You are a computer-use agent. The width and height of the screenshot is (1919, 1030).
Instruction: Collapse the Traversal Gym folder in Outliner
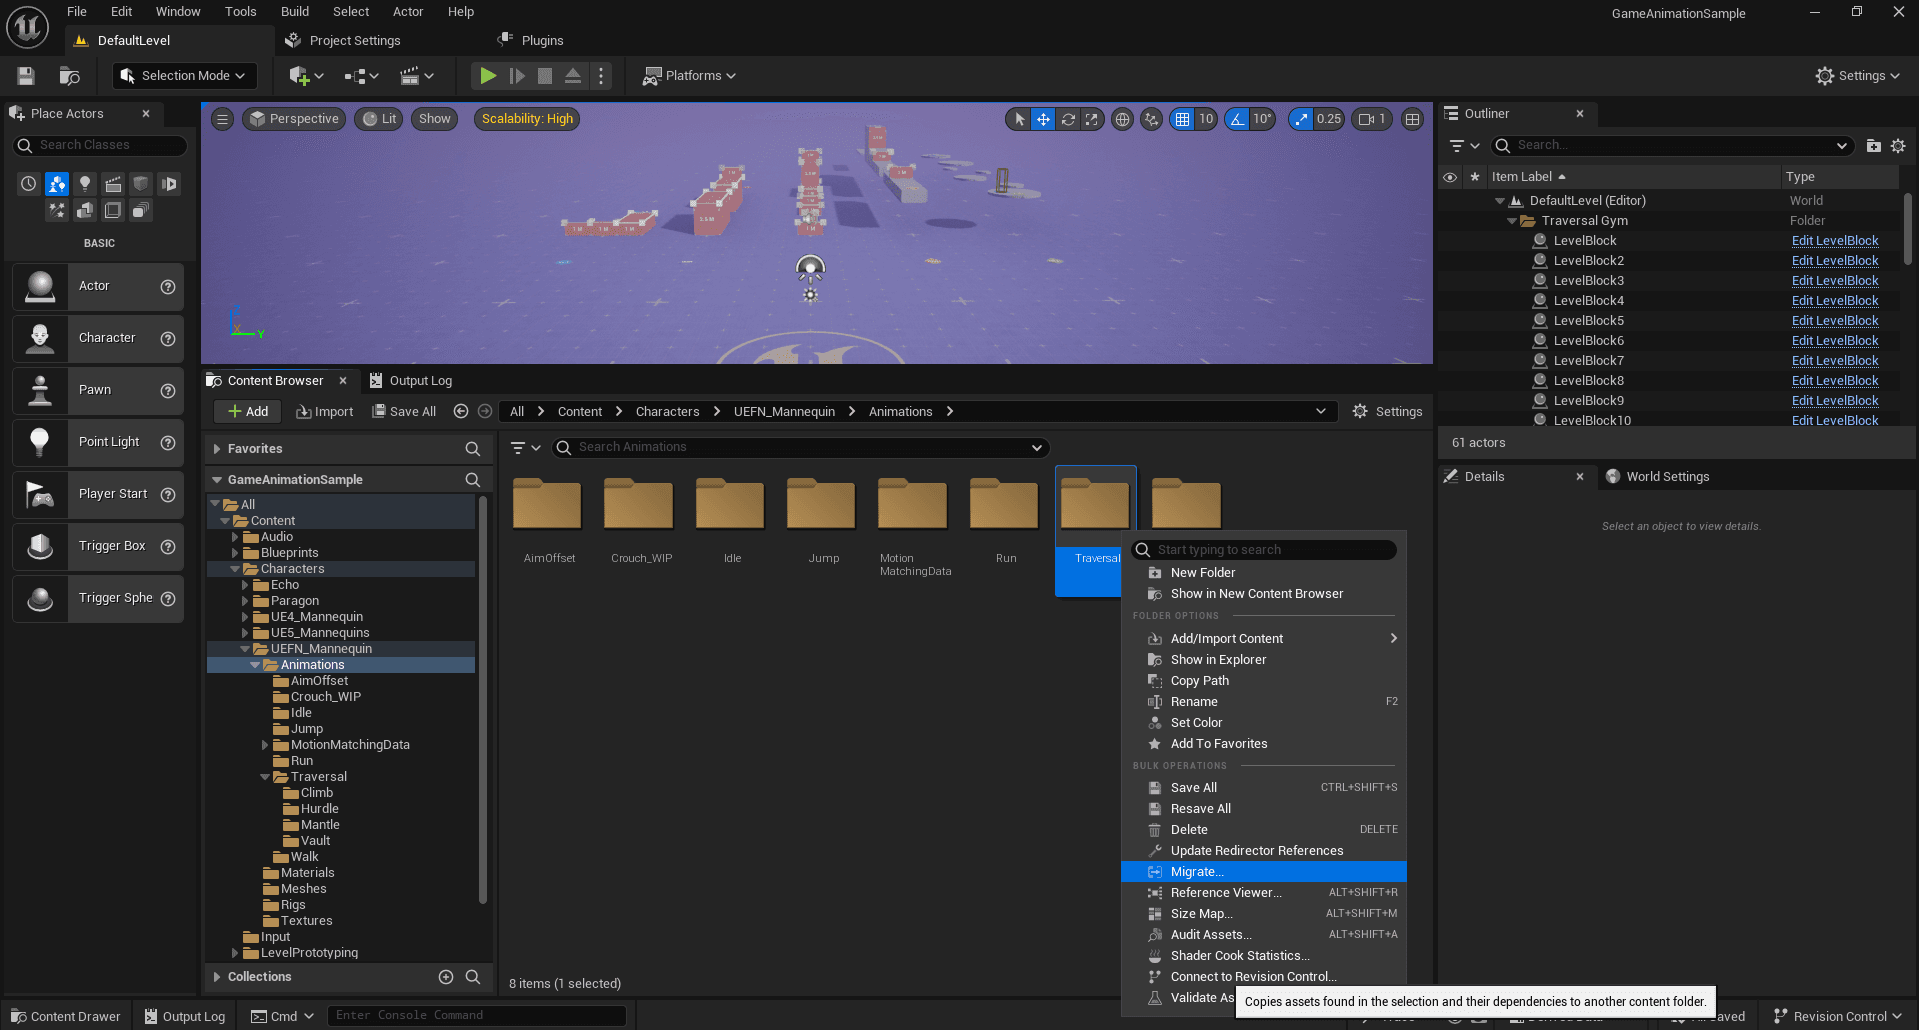coord(1511,221)
